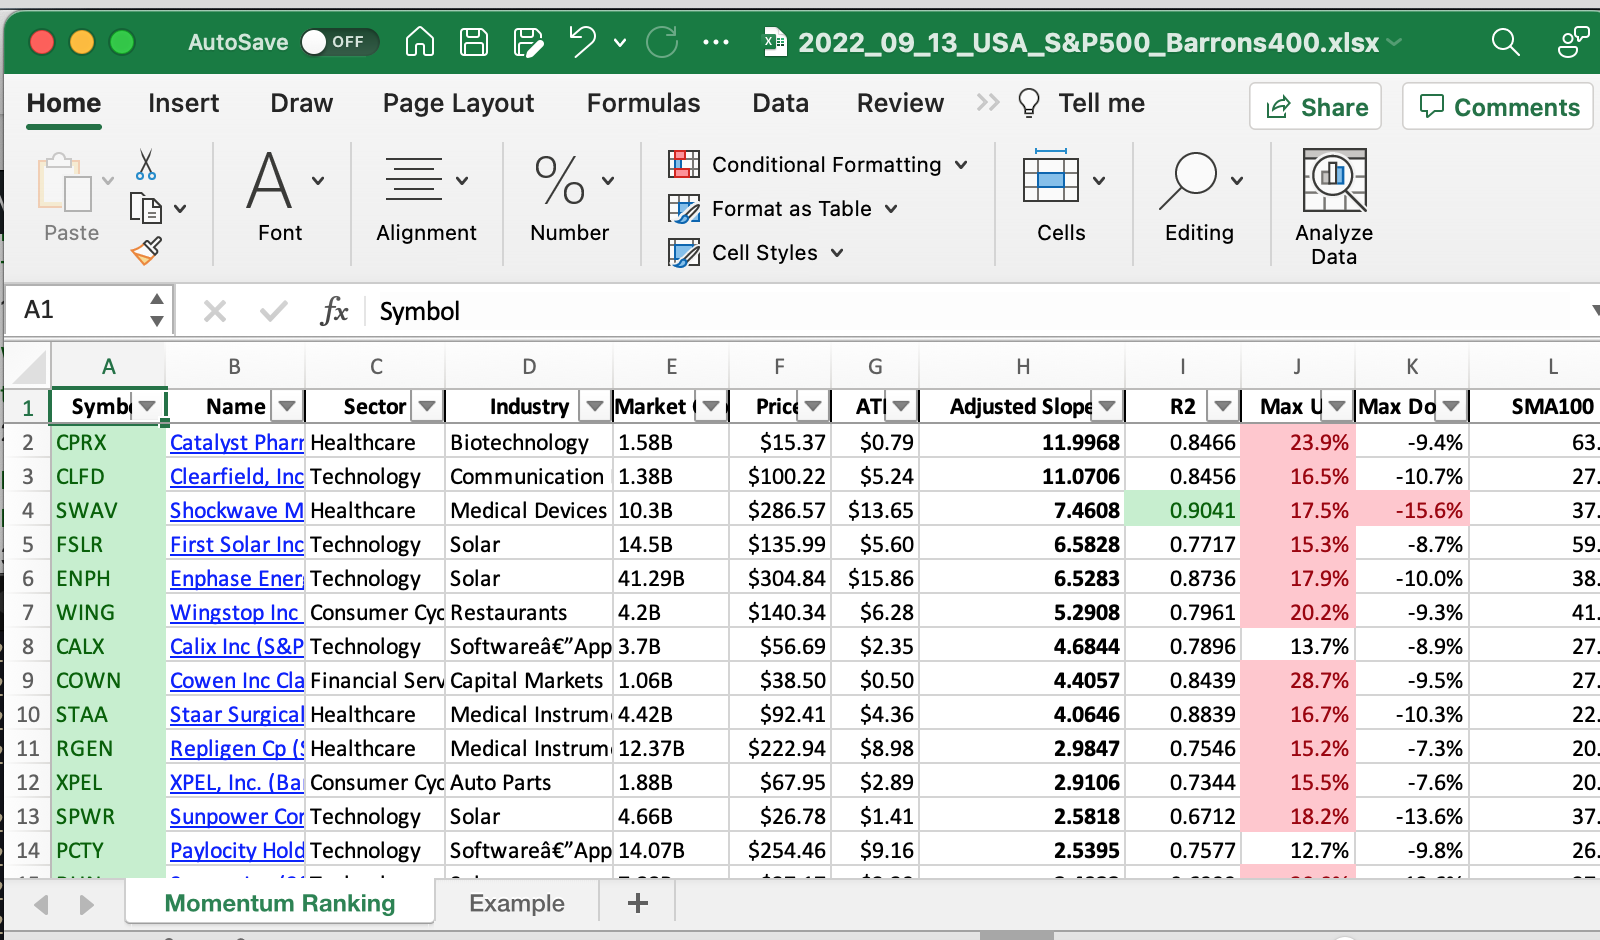Click the Cut scissors icon
Screen dimensions: 1600x940
point(146,165)
